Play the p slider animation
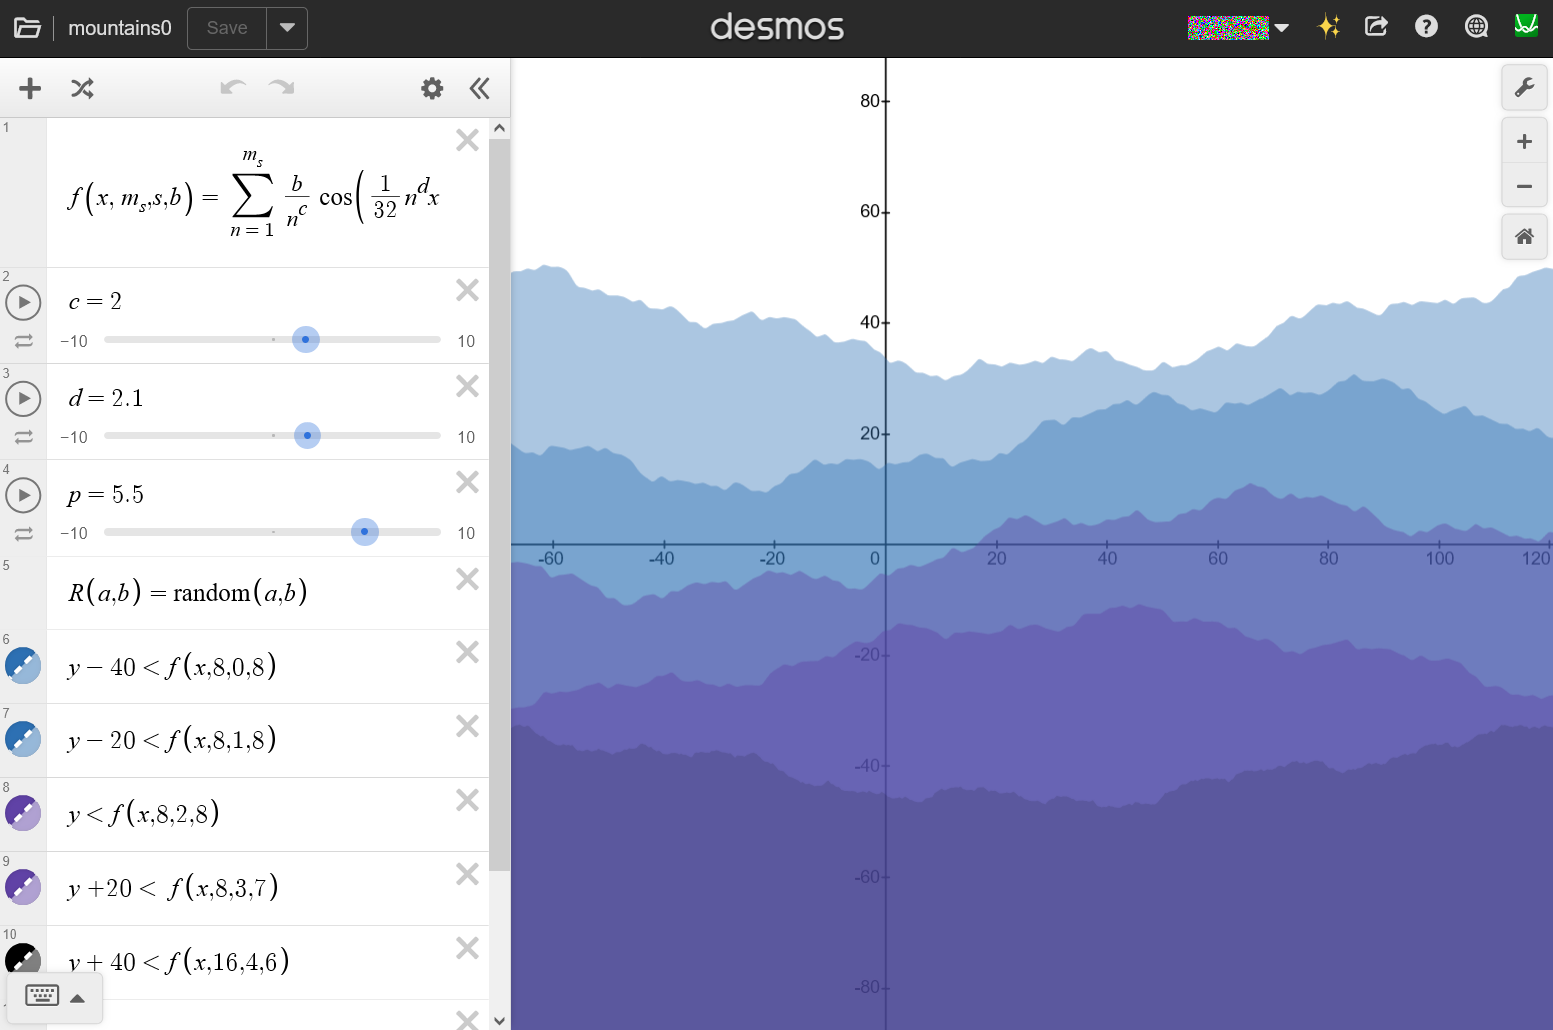Screen dimensions: 1553x1030 point(23,495)
